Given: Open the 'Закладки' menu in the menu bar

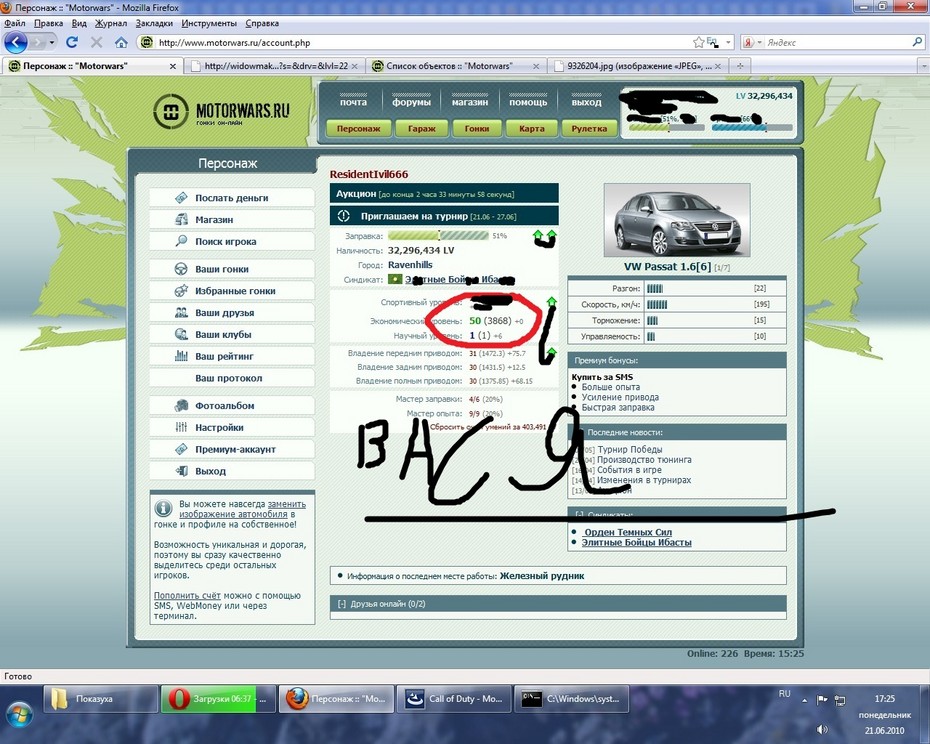Looking at the screenshot, I should click(153, 22).
